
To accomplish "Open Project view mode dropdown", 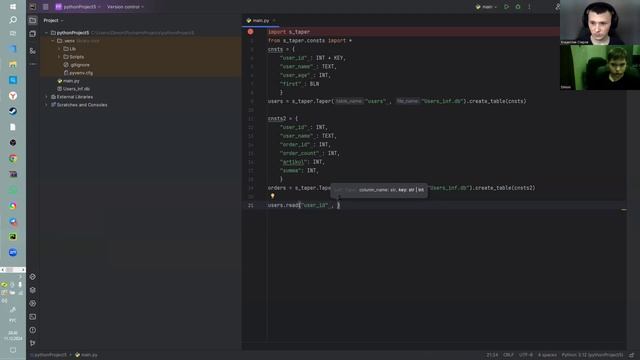I will click(x=53, y=20).
